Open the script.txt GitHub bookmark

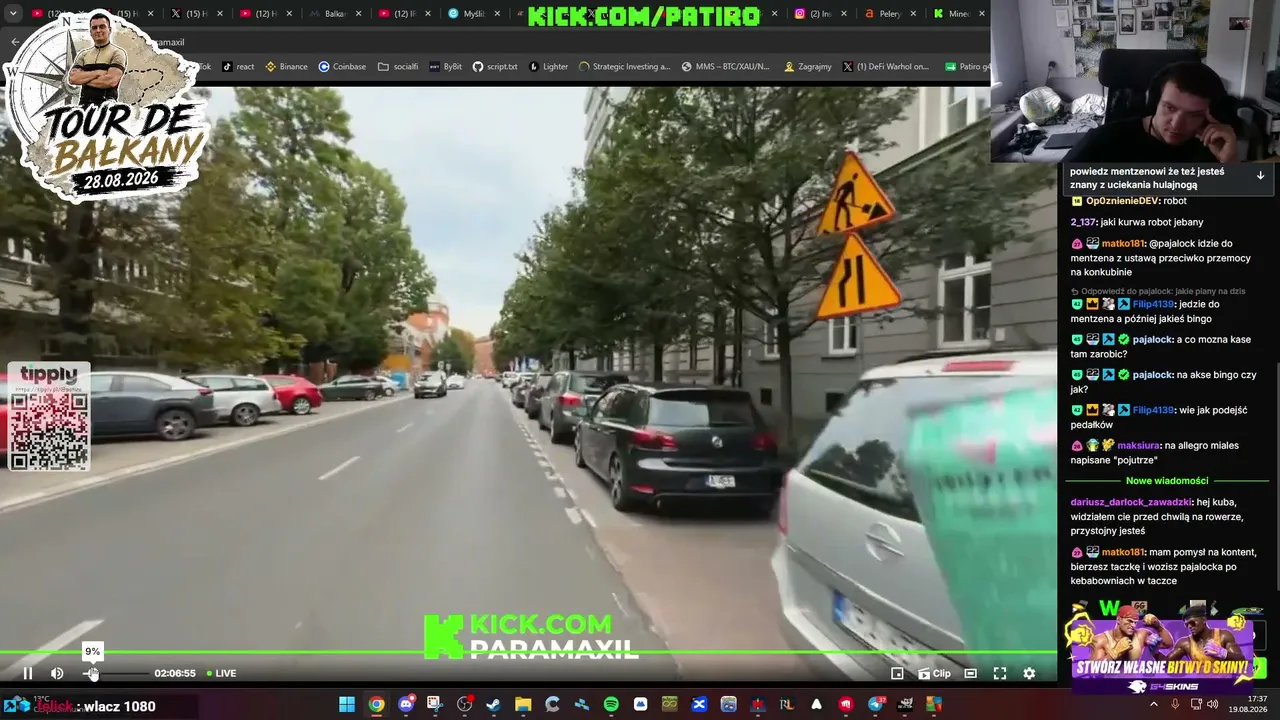(495, 67)
